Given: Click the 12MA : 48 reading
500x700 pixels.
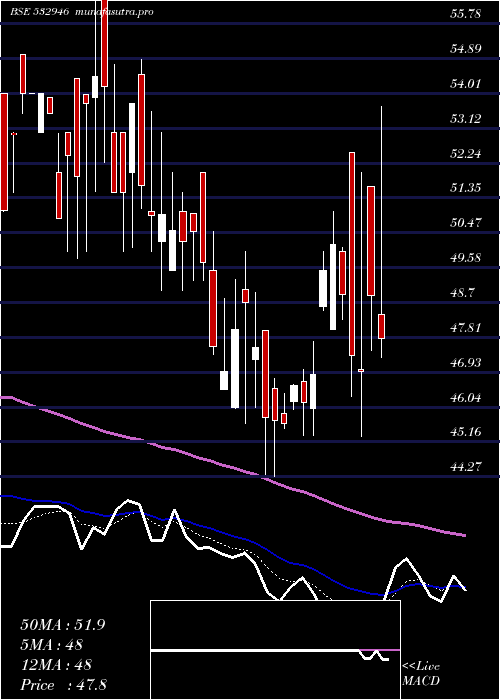Looking at the screenshot, I should pyautogui.click(x=56, y=664).
